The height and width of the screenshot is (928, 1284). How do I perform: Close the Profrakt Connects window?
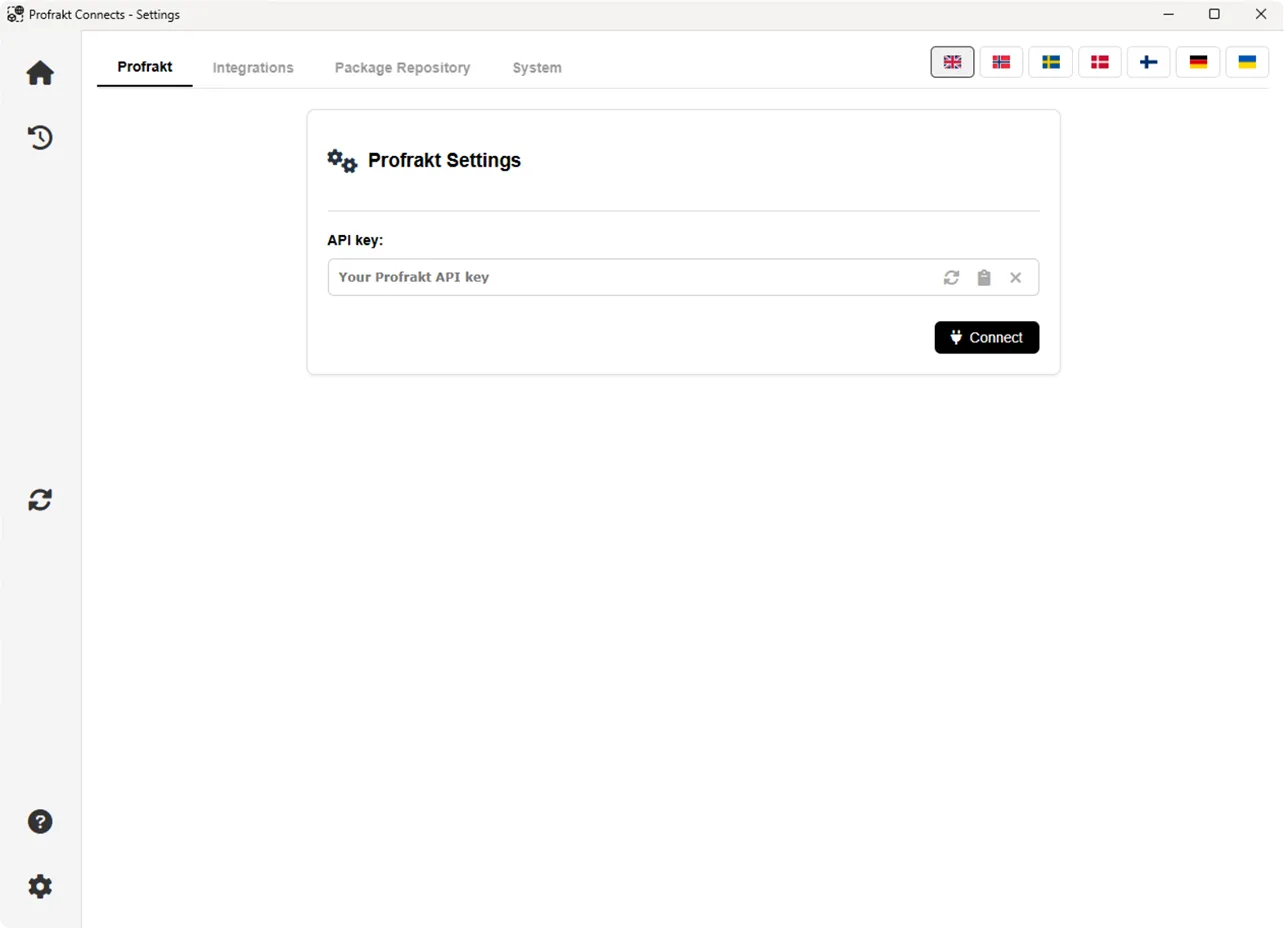click(x=1260, y=14)
